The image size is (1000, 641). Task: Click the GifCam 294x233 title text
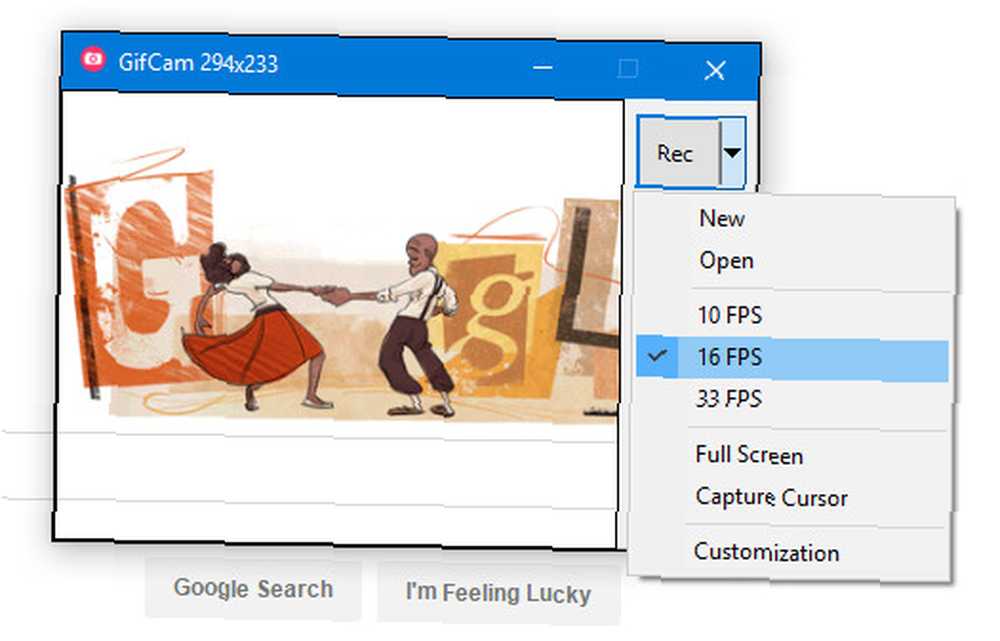(198, 63)
